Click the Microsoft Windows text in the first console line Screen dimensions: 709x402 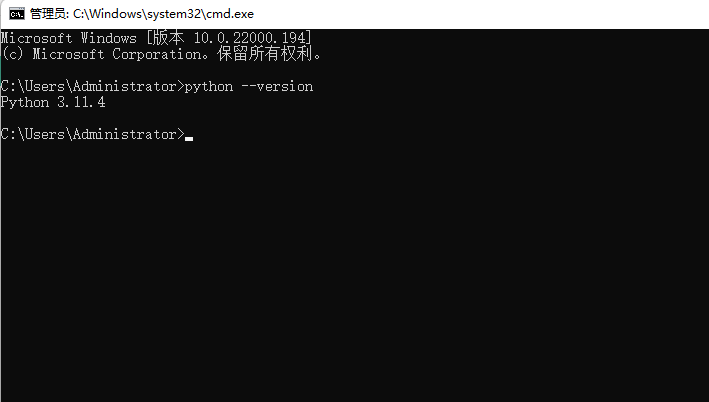click(69, 38)
